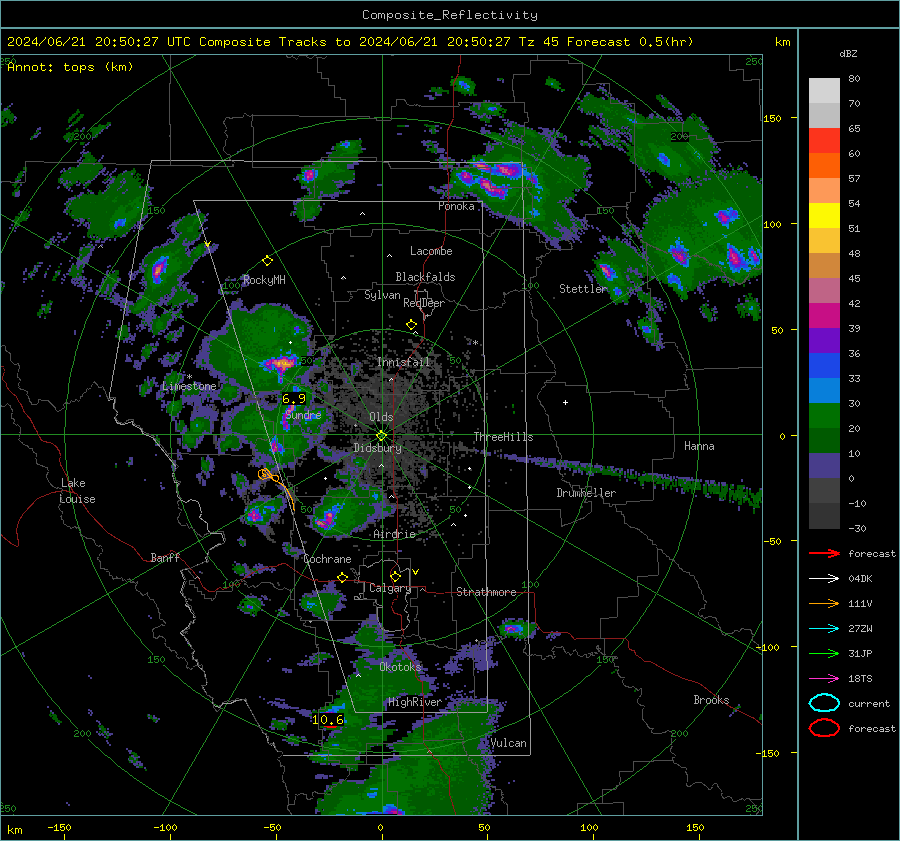
Task: Click the Composite_Reflectivity title
Action: tap(450, 15)
